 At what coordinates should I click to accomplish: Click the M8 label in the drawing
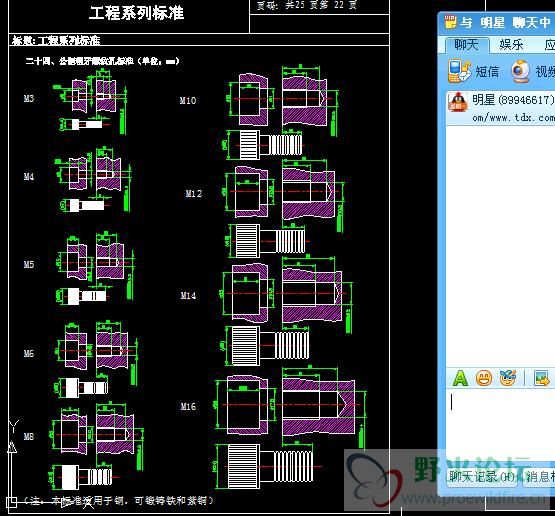click(x=29, y=436)
